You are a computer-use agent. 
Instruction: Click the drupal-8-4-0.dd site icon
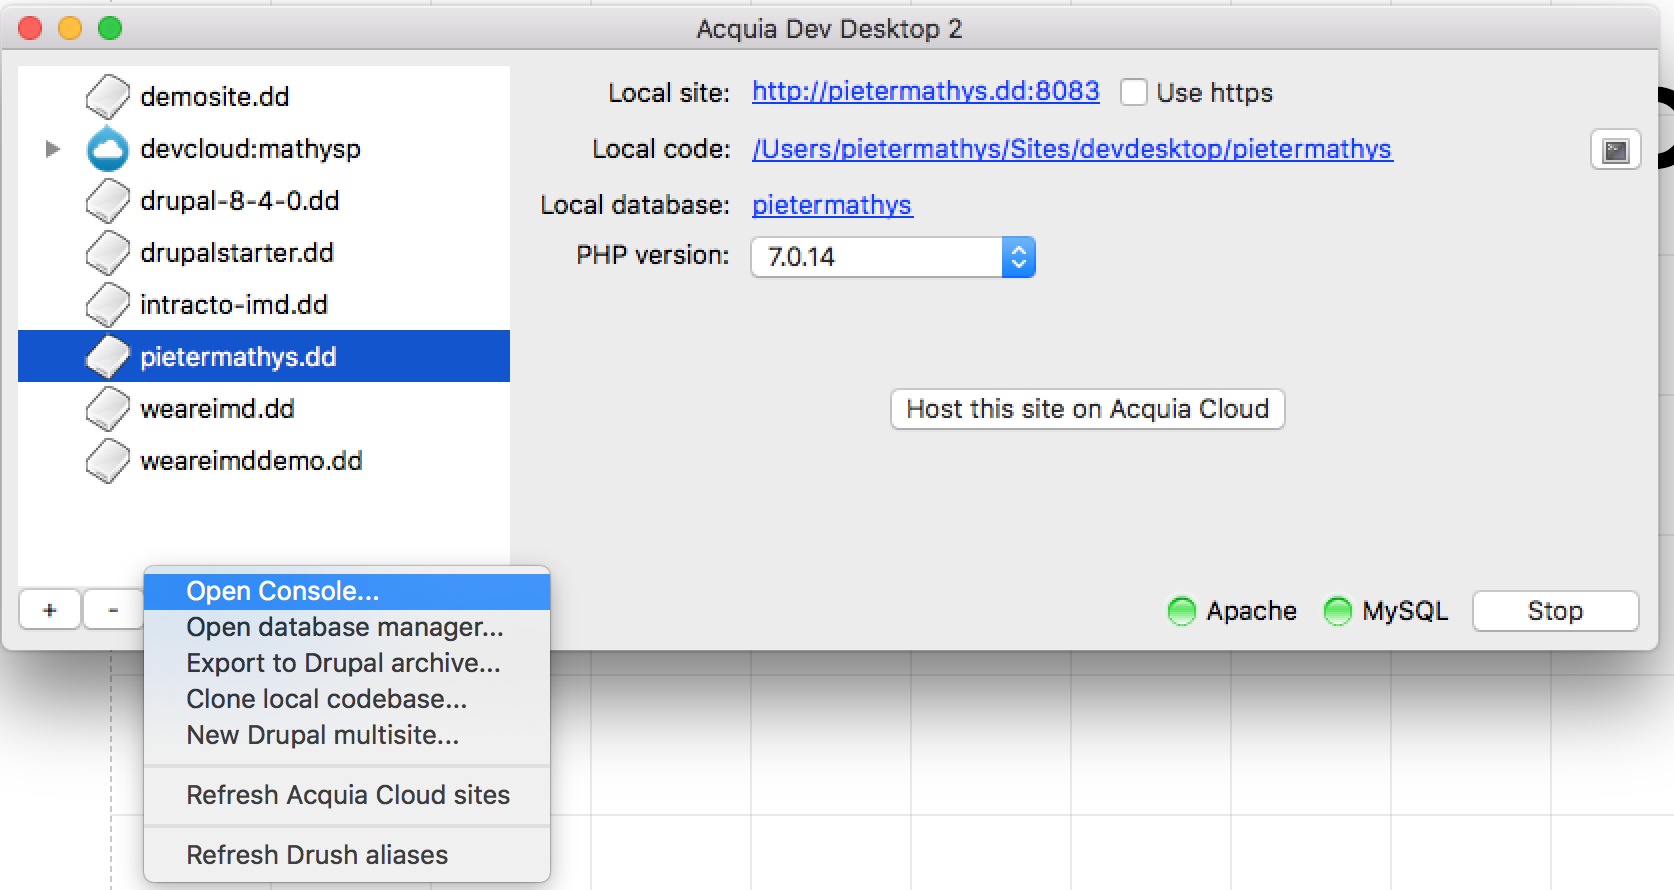coord(107,201)
